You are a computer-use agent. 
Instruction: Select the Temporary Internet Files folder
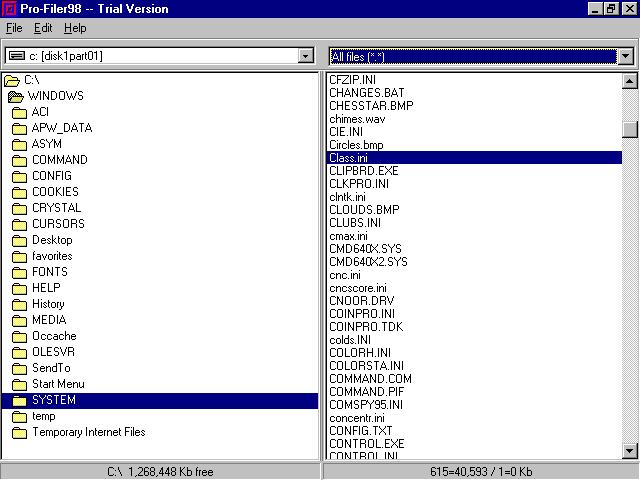[88, 432]
